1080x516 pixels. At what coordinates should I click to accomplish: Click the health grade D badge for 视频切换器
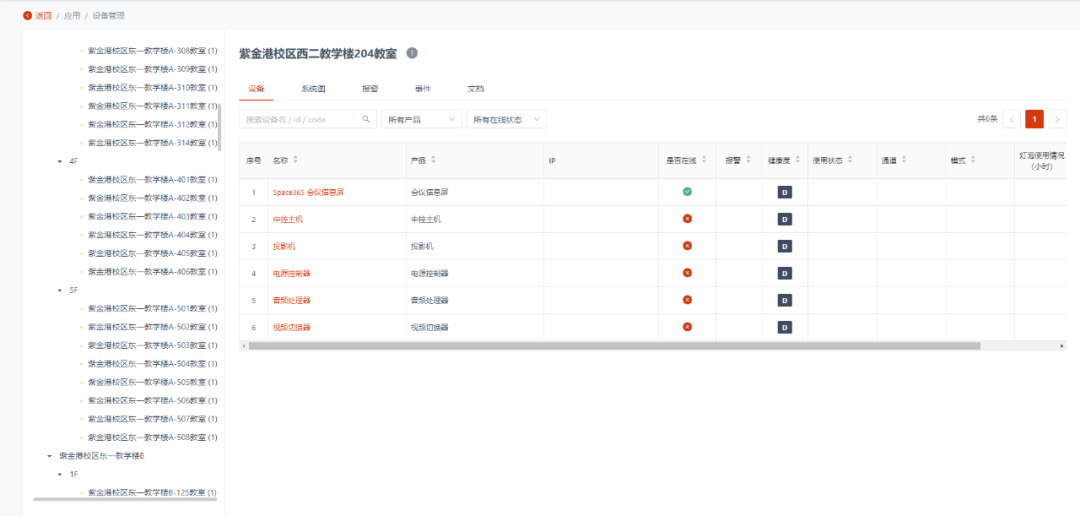pyautogui.click(x=785, y=327)
